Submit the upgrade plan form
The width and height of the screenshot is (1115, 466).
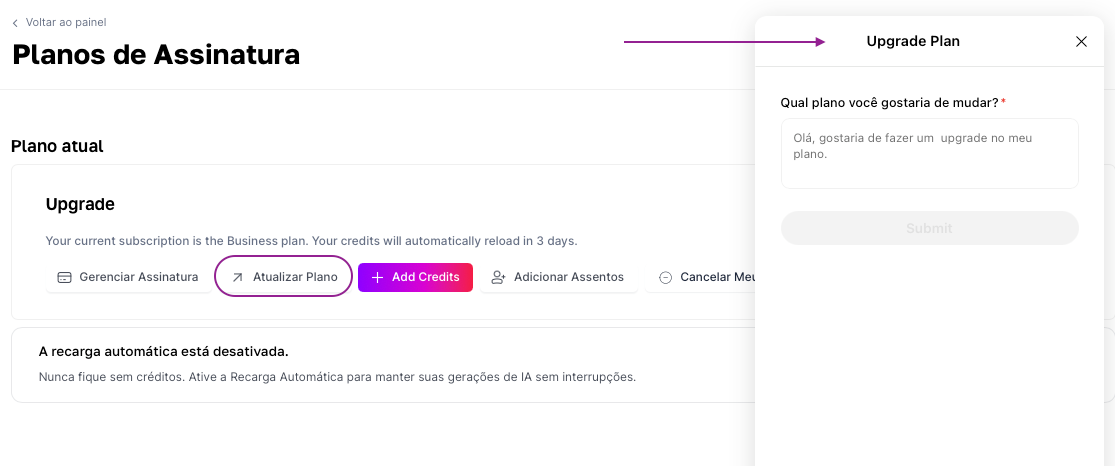click(x=929, y=228)
